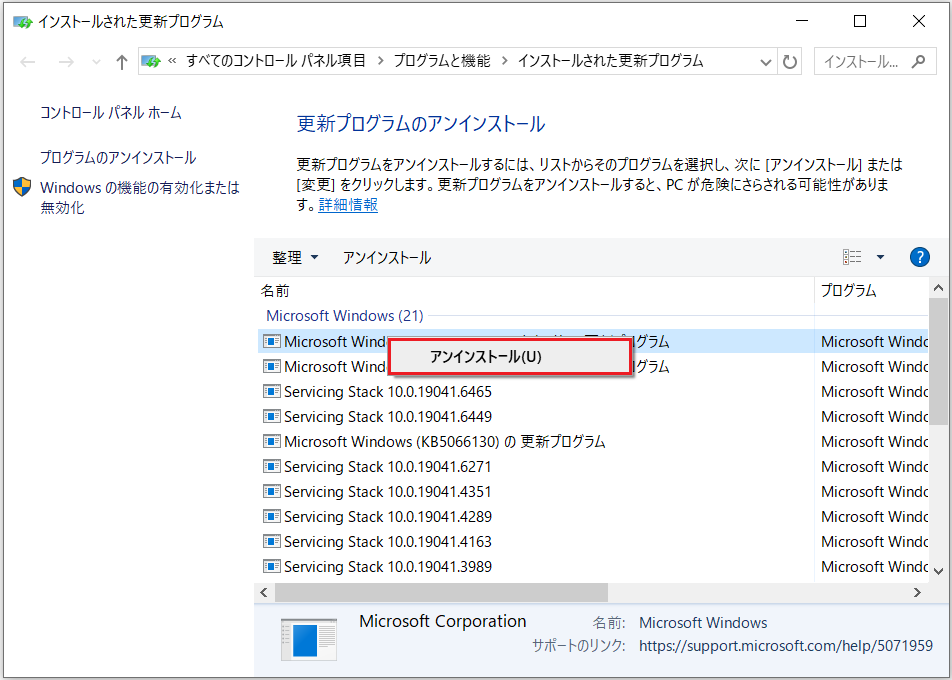This screenshot has height=680, width=952.
Task: Open プログラムのアンインストール link
Action: point(118,158)
